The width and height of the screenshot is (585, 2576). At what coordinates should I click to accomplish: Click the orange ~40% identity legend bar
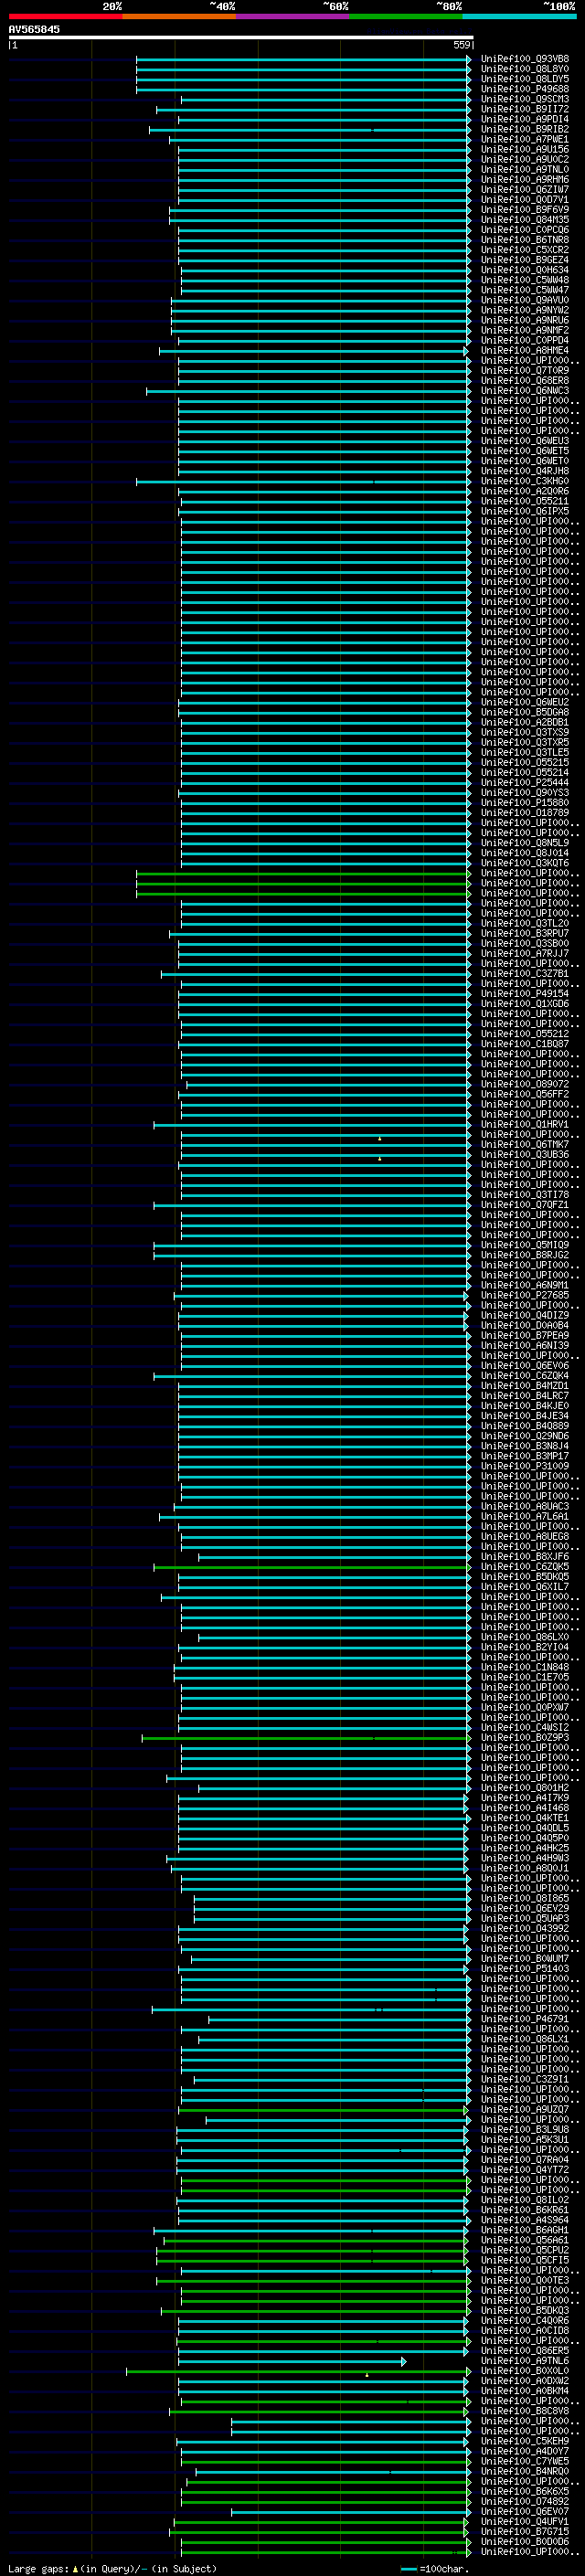pyautogui.click(x=180, y=16)
